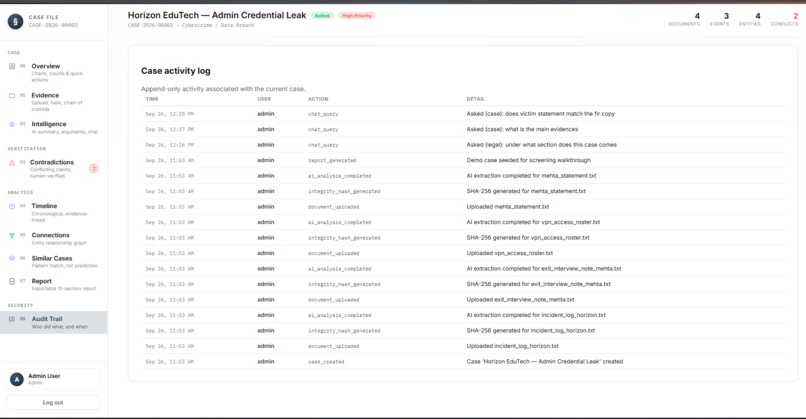Click the Active status badge
This screenshot has width=806, height=419.
tap(322, 16)
